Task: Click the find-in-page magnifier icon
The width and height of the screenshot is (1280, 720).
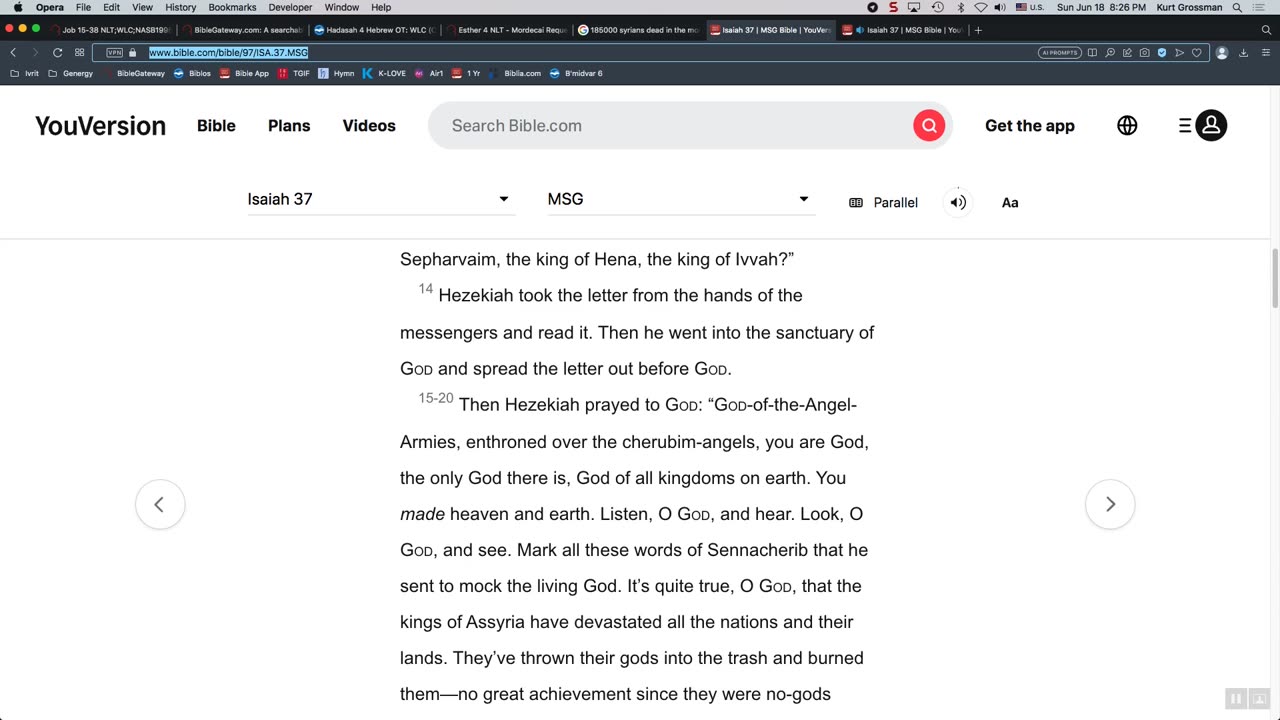Action: (x=1110, y=53)
